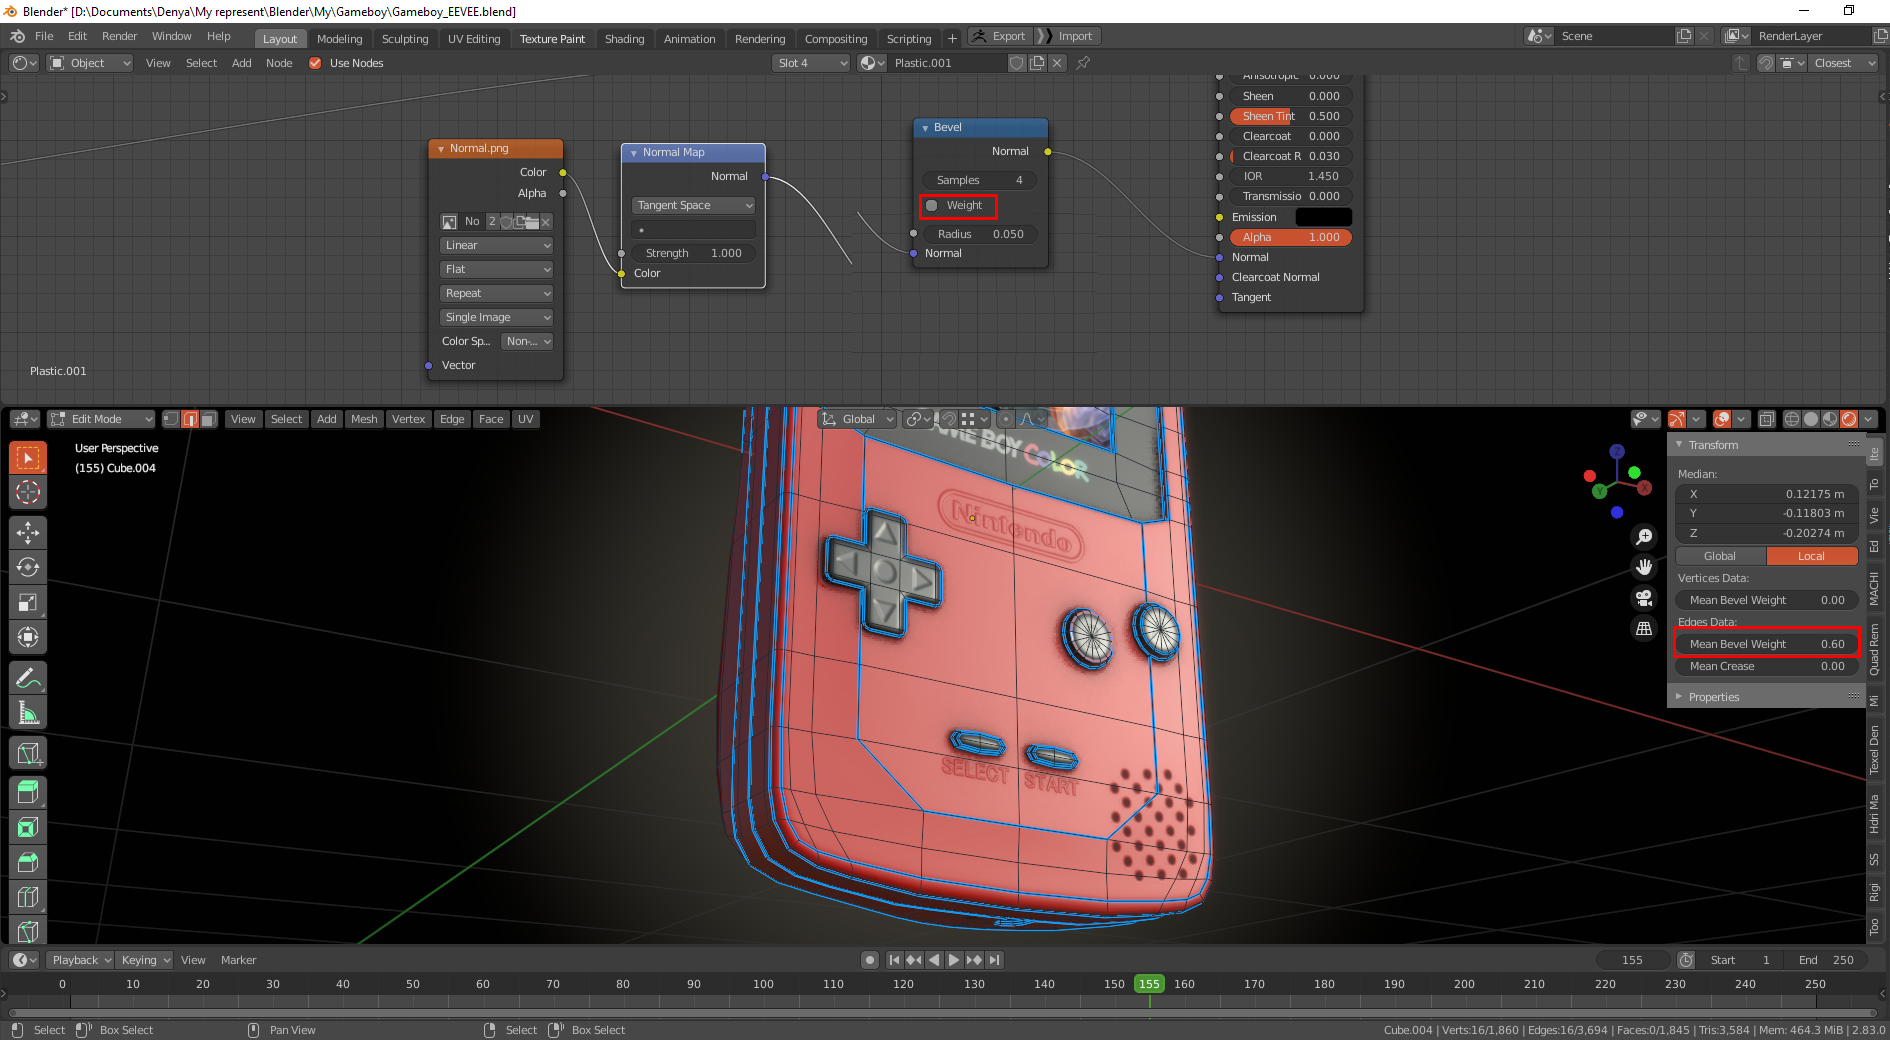The height and width of the screenshot is (1040, 1890).
Task: Open the Tangent Space dropdown
Action: pyautogui.click(x=694, y=205)
